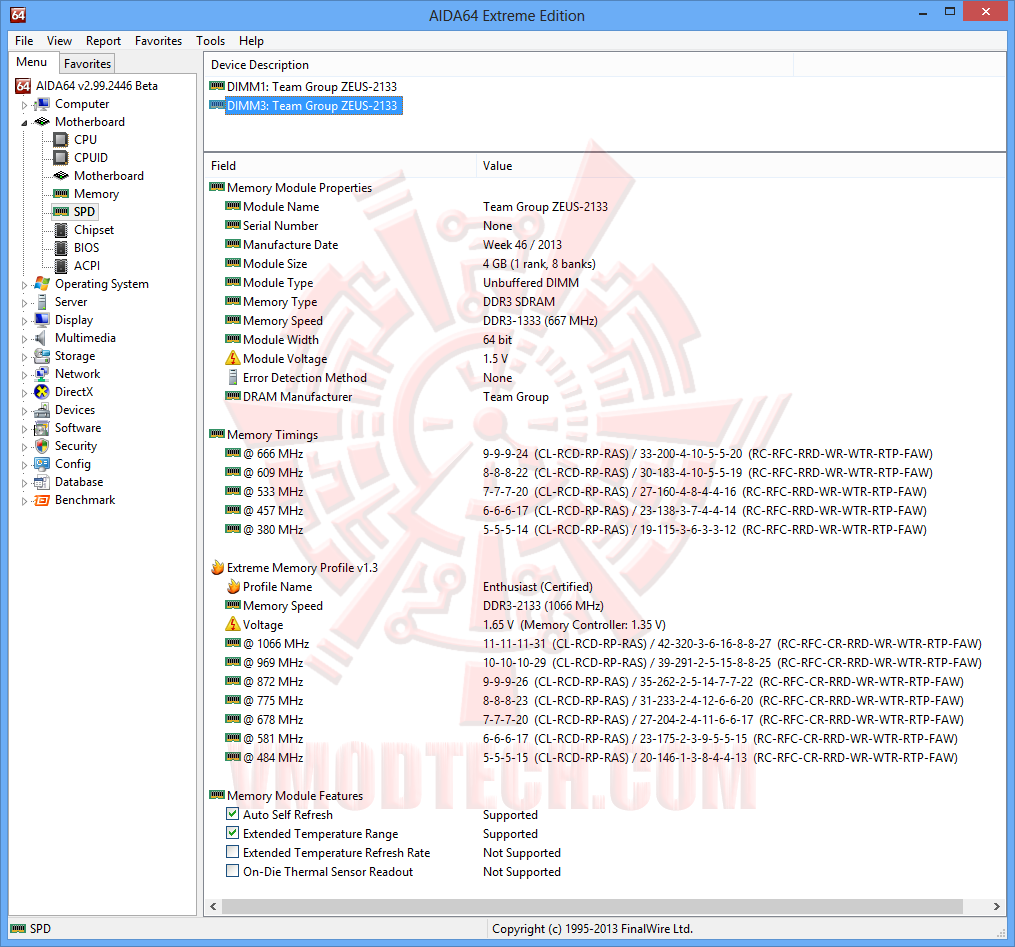Click the Extreme Memory Profile flame icon
The width and height of the screenshot is (1015, 947).
tap(218, 568)
